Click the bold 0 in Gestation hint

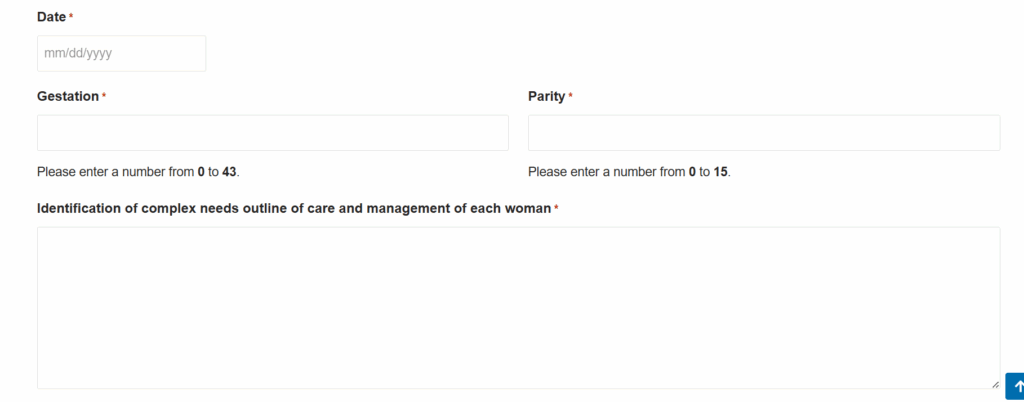coord(201,172)
